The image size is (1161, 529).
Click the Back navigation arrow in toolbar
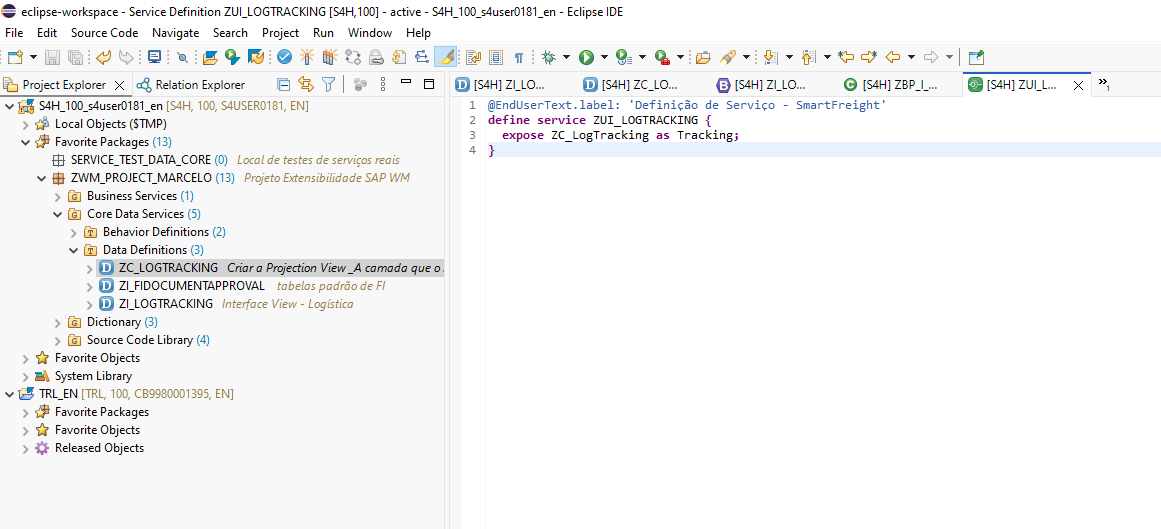coord(893,57)
